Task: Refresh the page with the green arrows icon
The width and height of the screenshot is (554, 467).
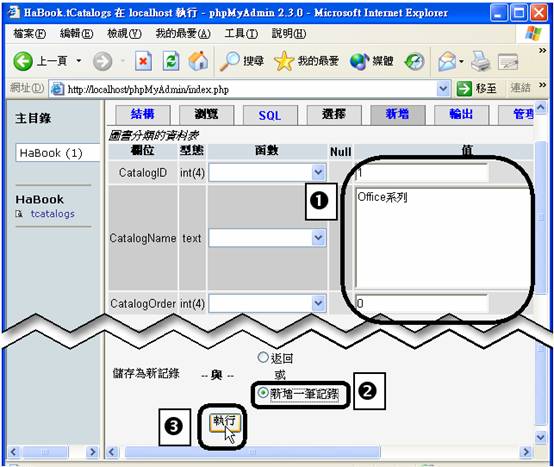Action: coord(171,61)
